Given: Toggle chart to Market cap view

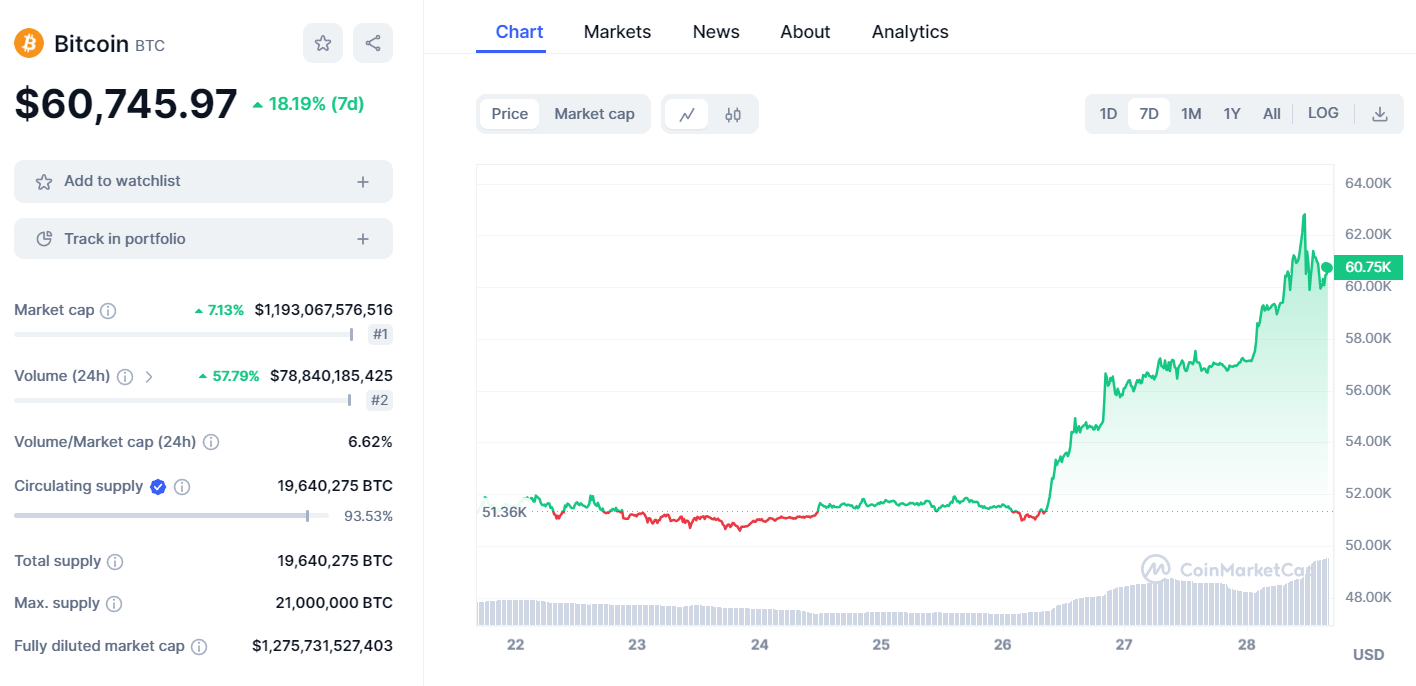Looking at the screenshot, I should (x=594, y=114).
